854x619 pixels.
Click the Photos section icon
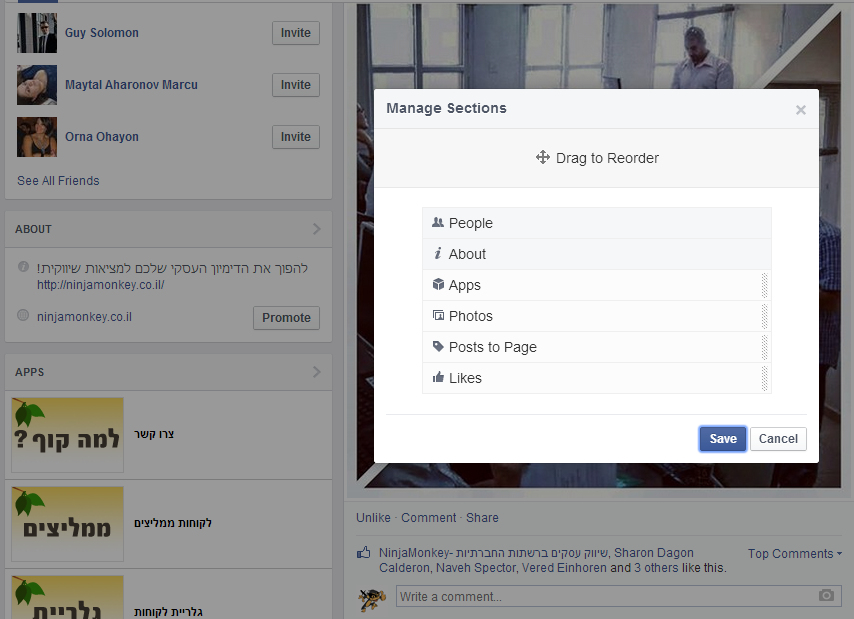(x=438, y=315)
